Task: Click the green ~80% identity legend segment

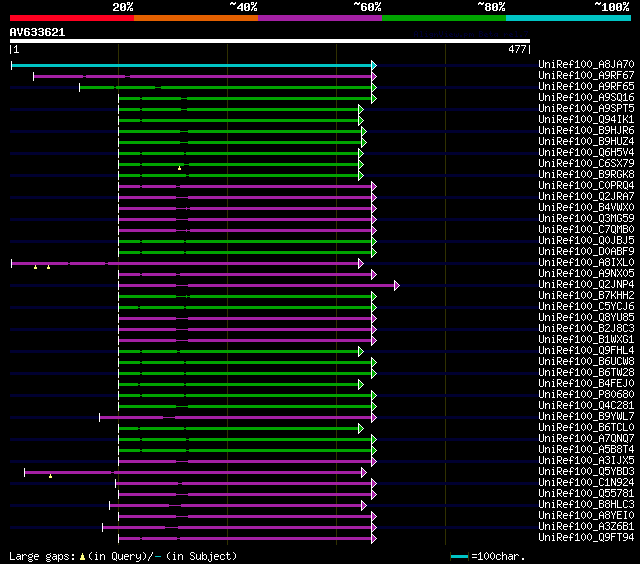Action: (443, 18)
